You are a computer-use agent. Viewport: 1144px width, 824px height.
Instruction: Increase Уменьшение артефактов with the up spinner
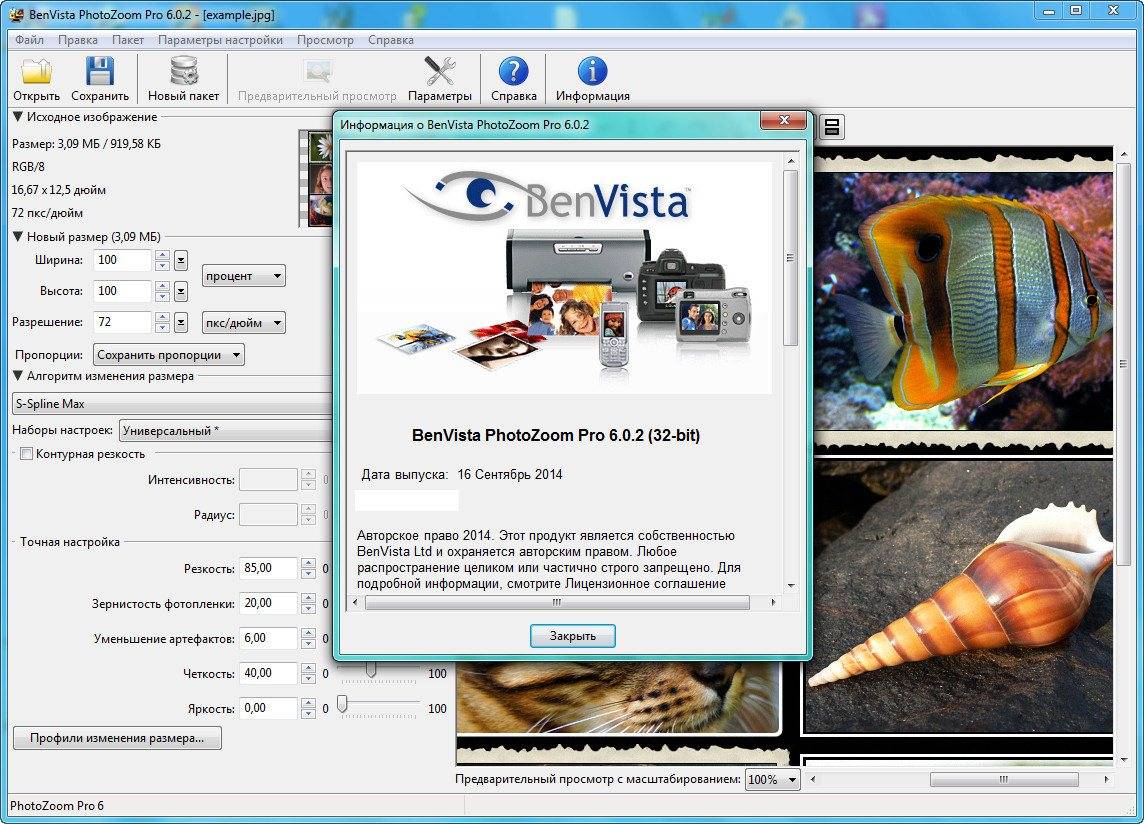309,634
